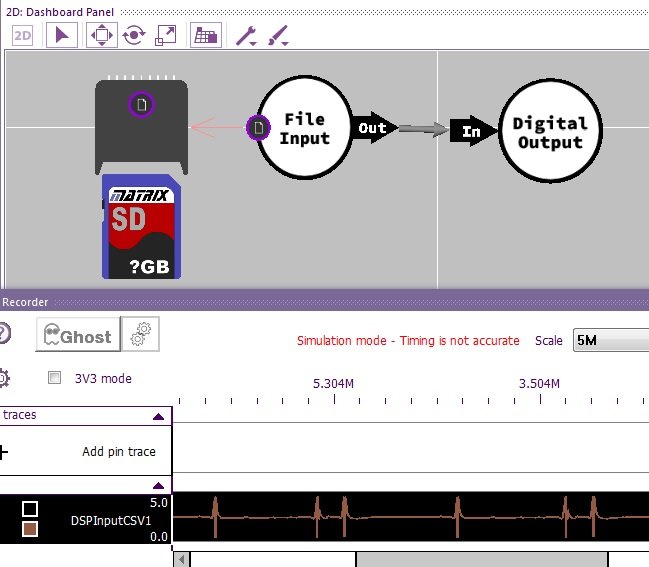Click the recorder horizontal scrollbar left arrow

click(x=181, y=558)
